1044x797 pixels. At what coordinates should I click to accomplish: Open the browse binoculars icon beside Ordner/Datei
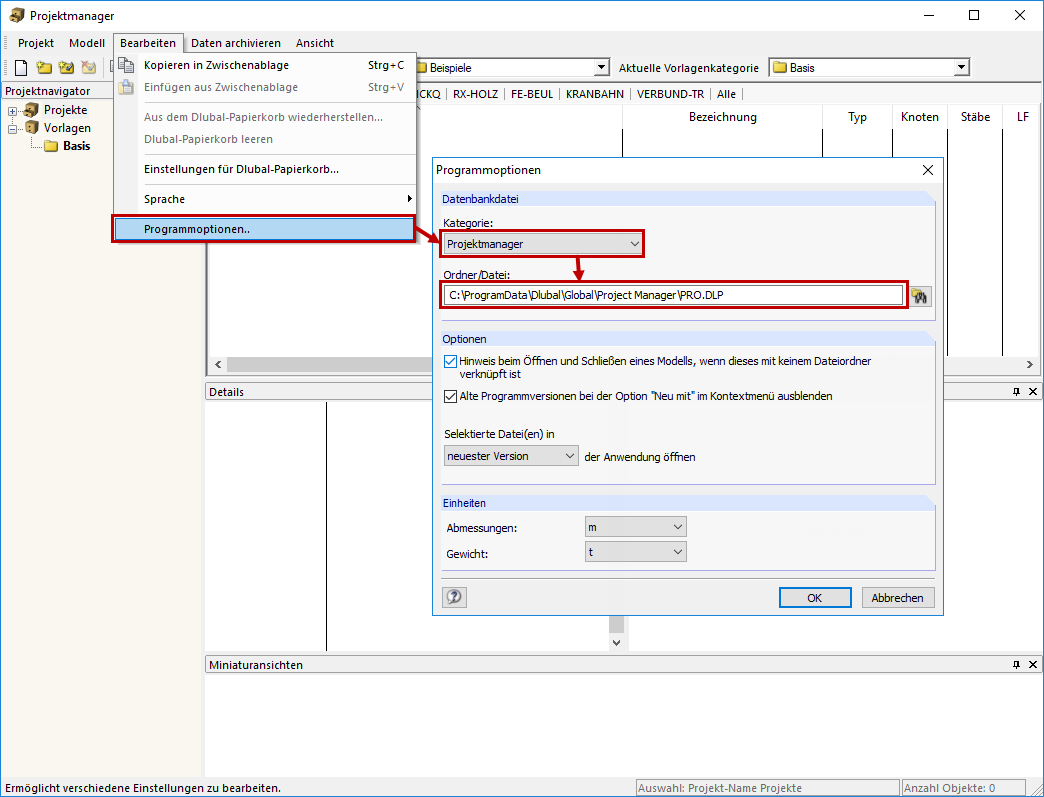[920, 296]
